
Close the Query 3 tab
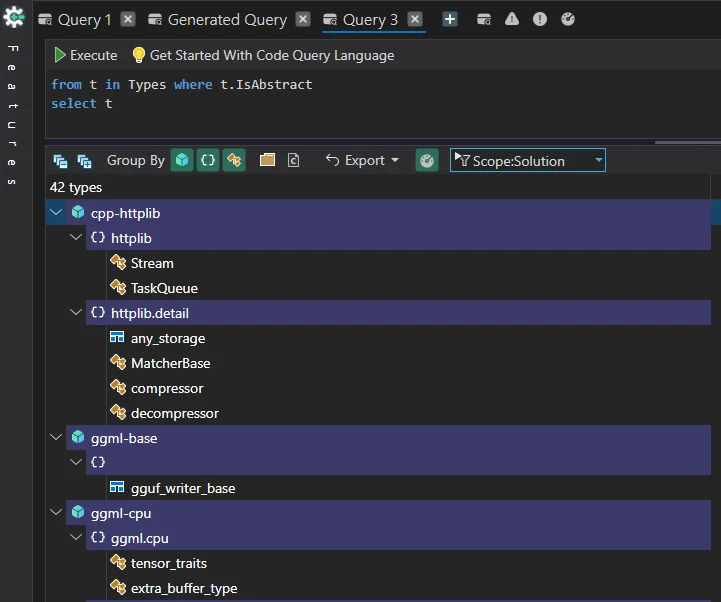(x=415, y=19)
